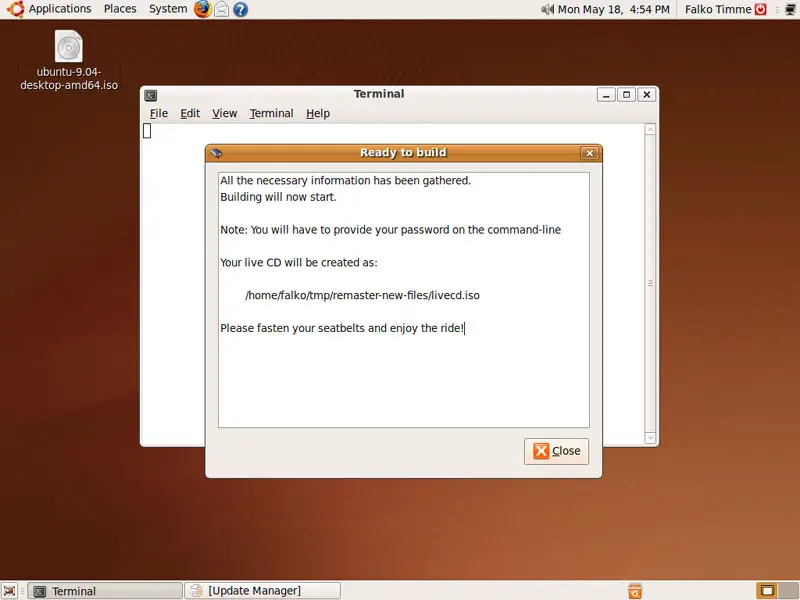Click the Terminal vertical scrollbar handle

tap(650, 283)
